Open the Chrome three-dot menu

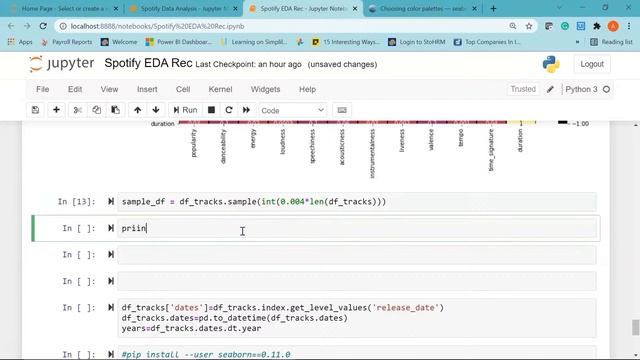(x=629, y=26)
